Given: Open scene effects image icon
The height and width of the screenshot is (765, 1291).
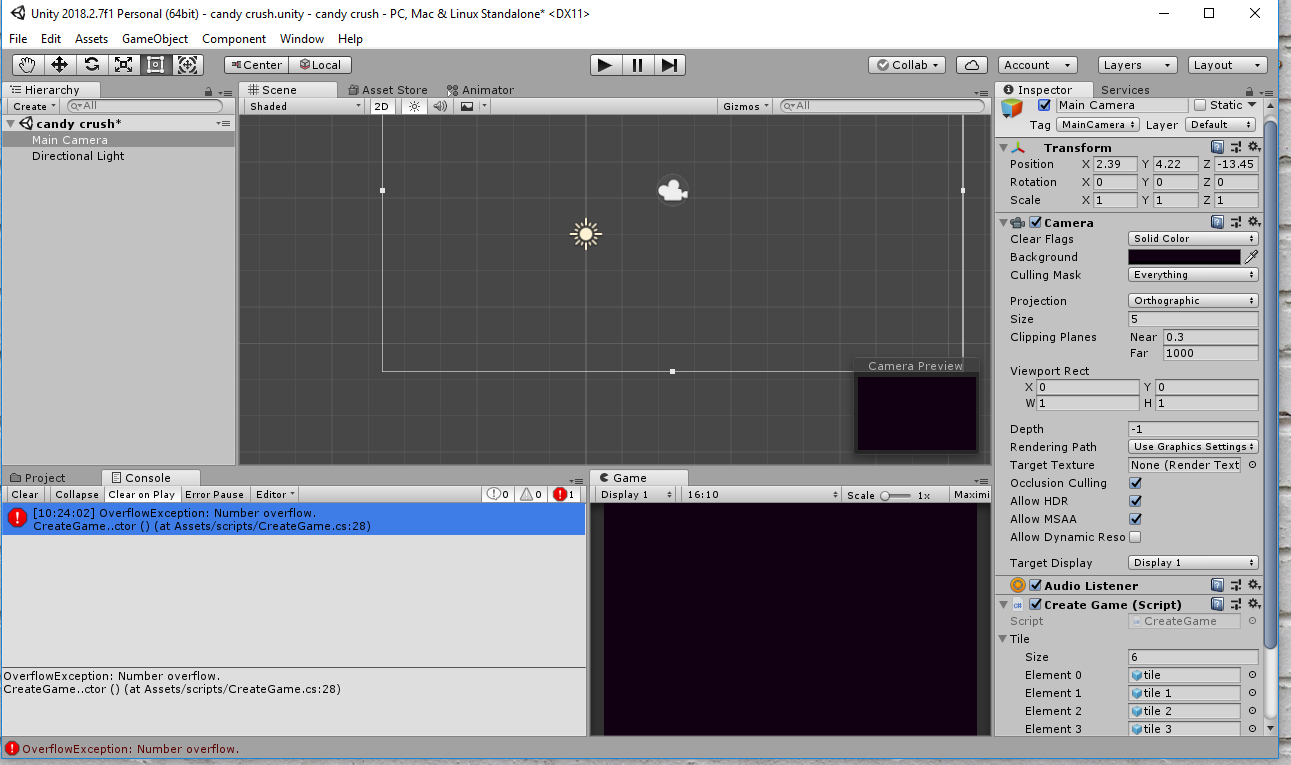Looking at the screenshot, I should [466, 106].
